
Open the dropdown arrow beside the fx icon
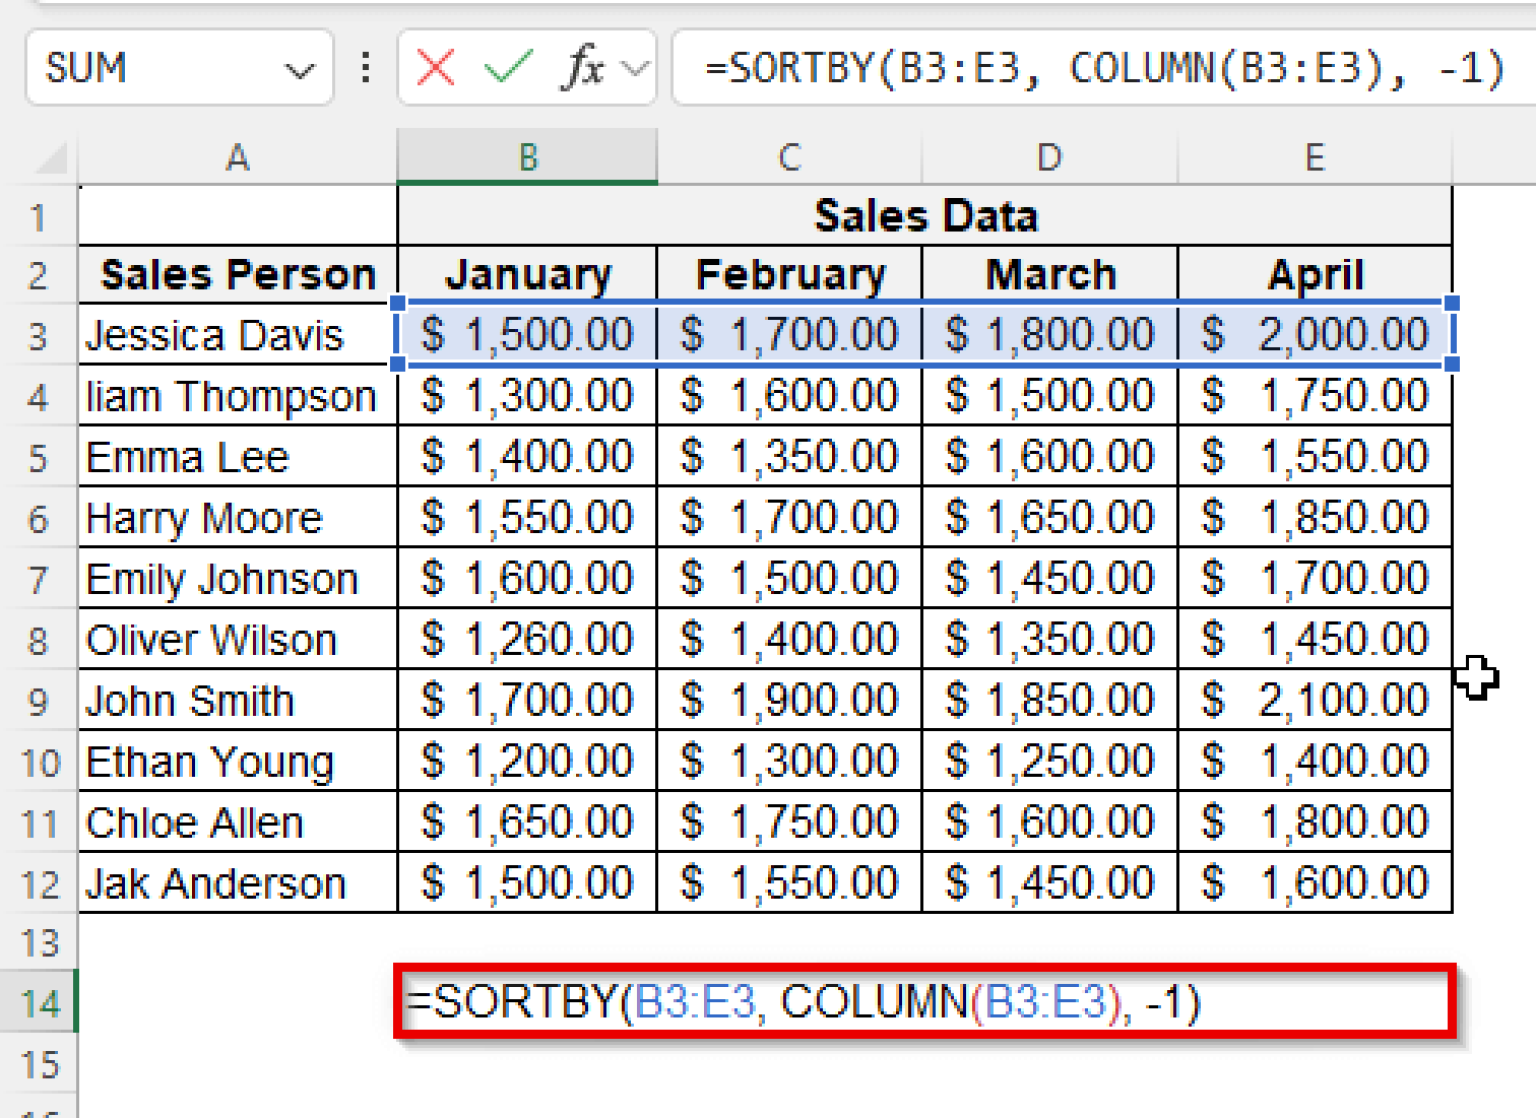click(635, 68)
